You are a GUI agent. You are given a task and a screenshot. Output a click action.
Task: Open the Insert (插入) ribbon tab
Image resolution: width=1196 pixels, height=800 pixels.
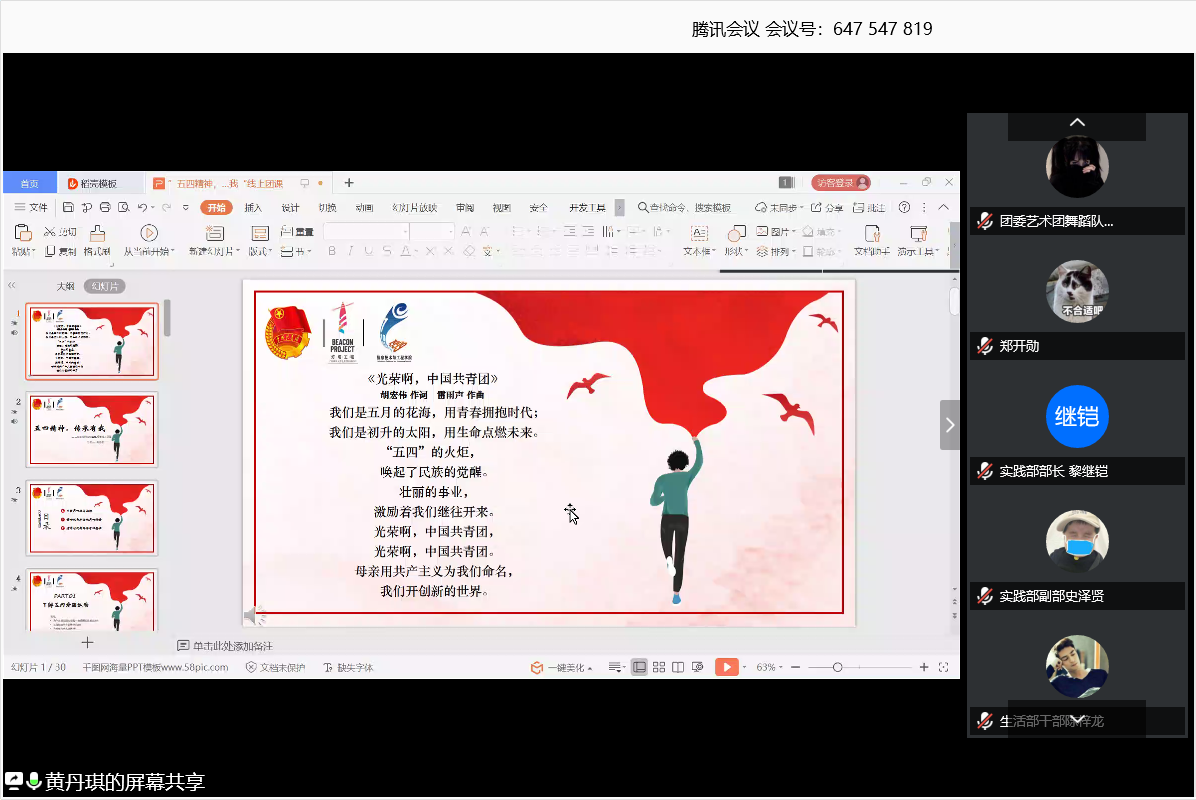point(253,208)
